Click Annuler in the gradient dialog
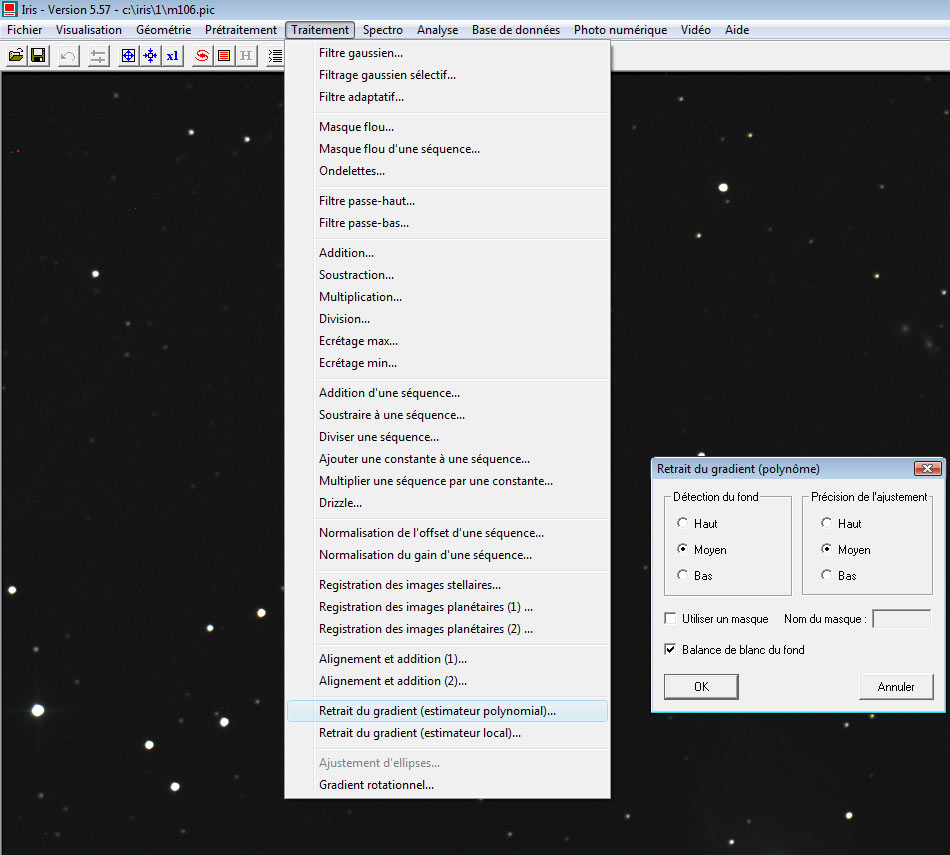This screenshot has height=855, width=950. [896, 687]
